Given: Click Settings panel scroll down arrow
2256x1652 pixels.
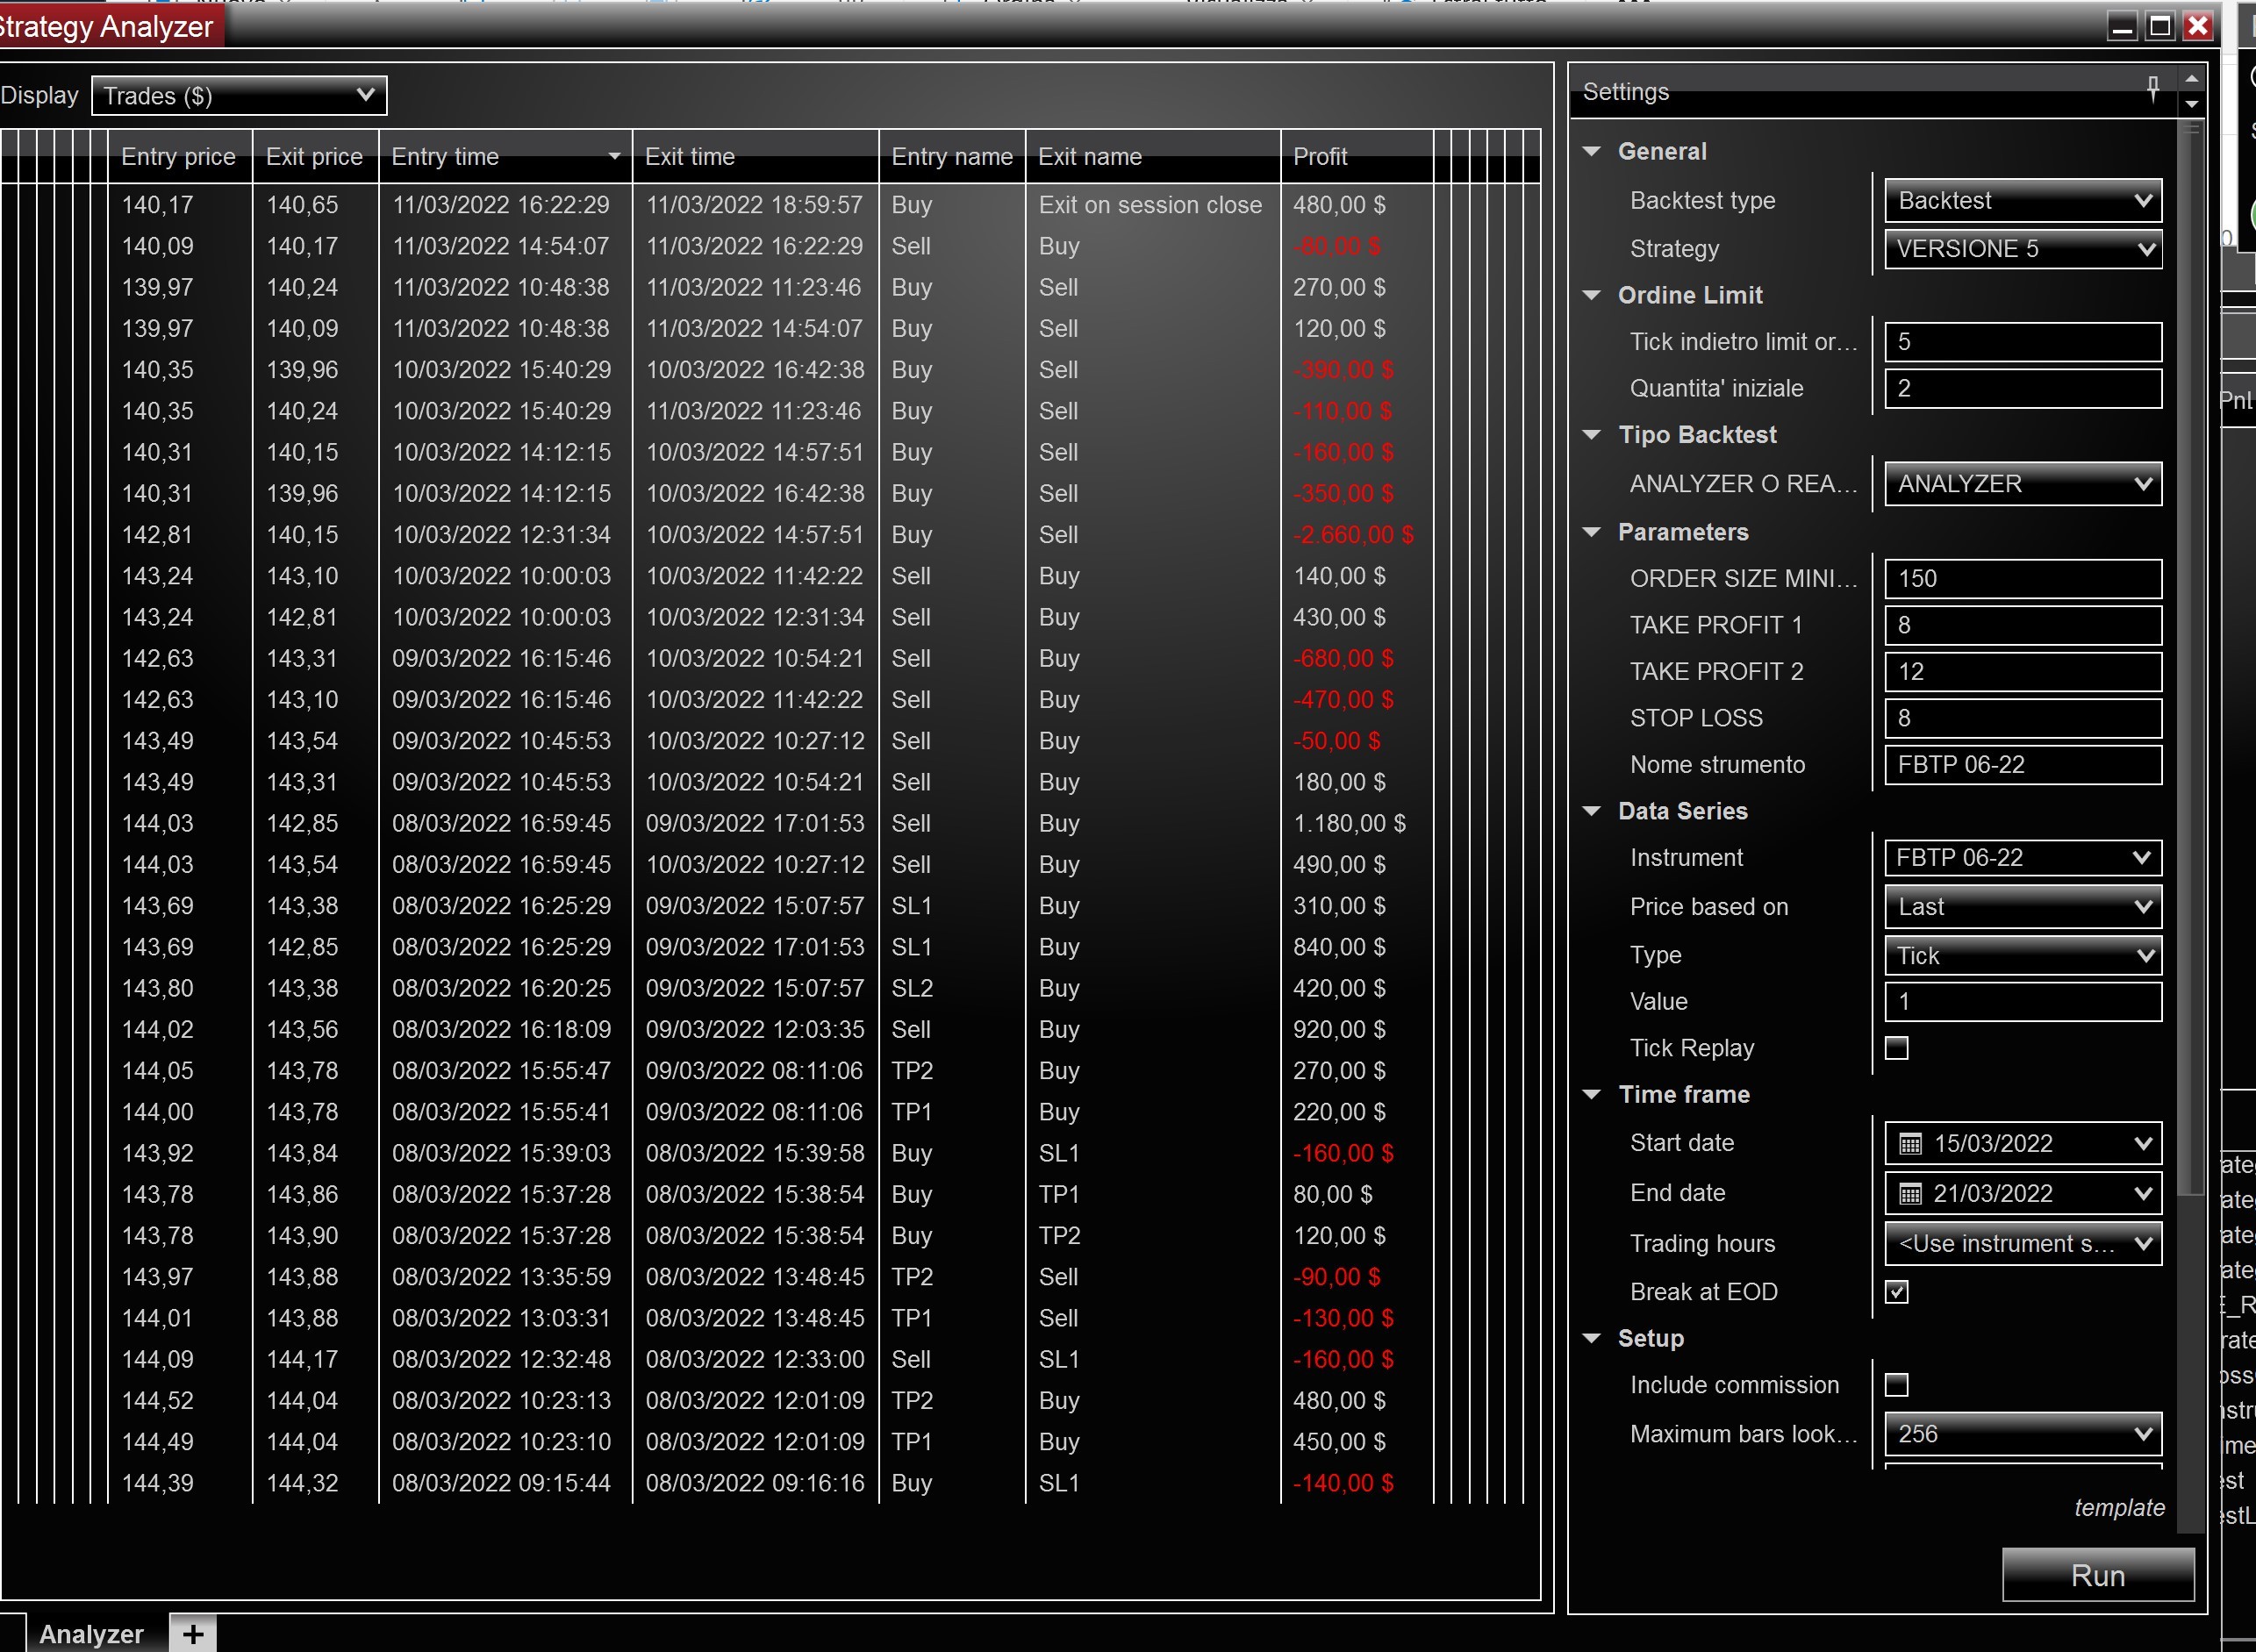Looking at the screenshot, I should pyautogui.click(x=2191, y=104).
